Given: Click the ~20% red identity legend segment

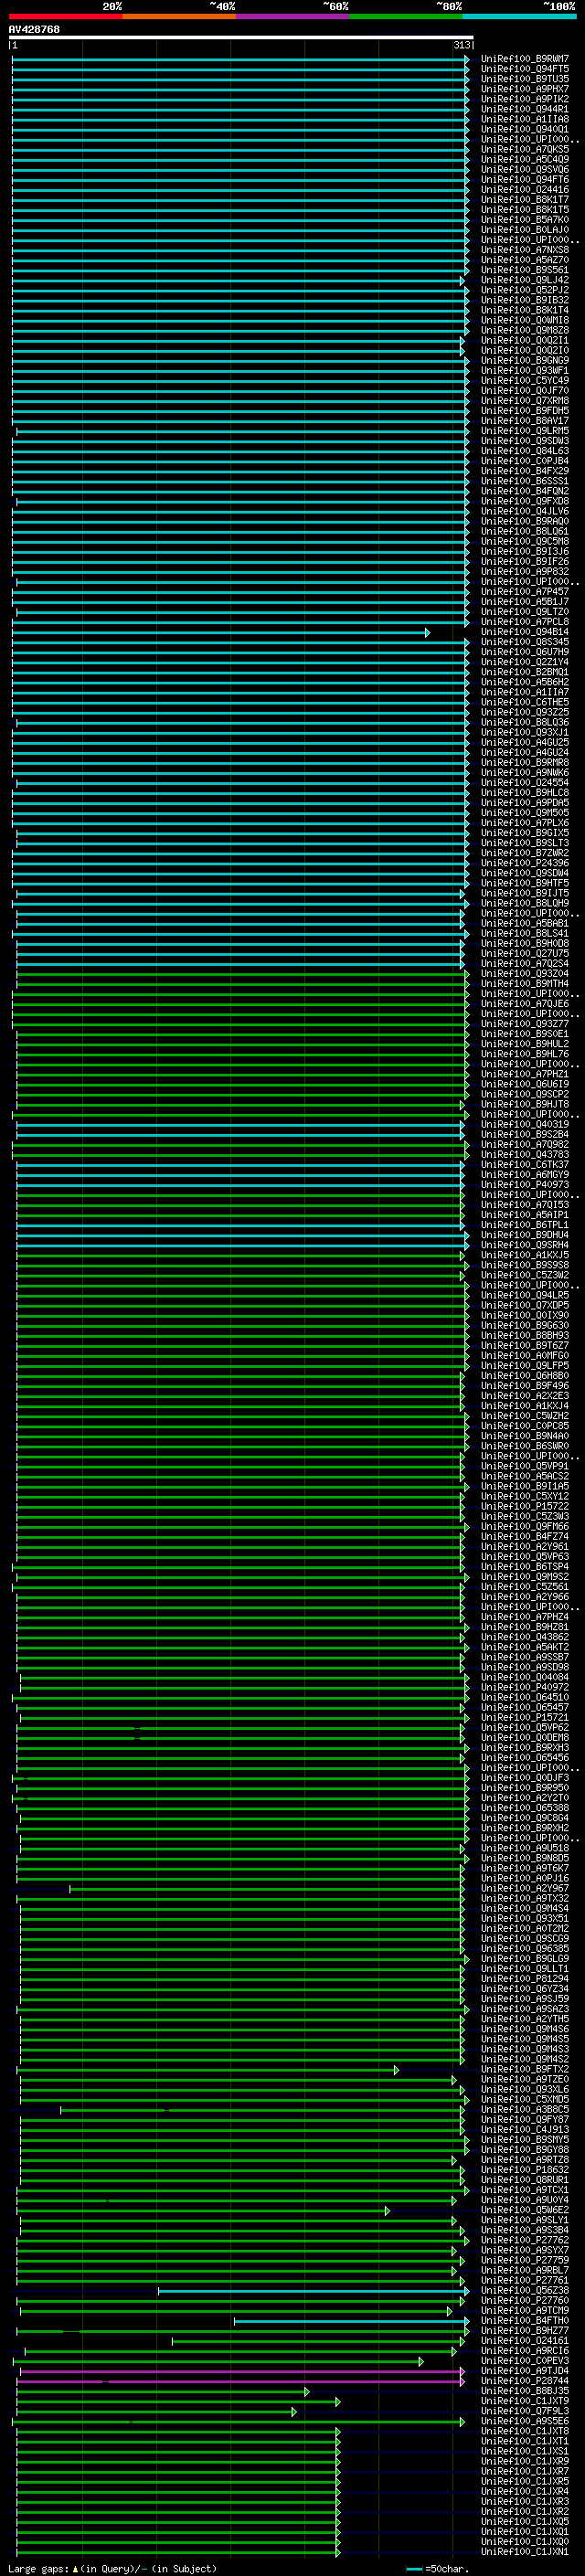Looking at the screenshot, I should (x=65, y=16).
